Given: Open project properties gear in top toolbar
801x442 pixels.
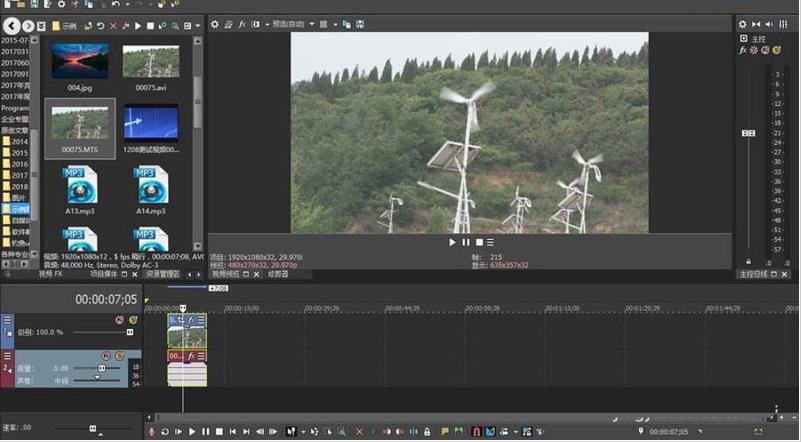Looking at the screenshot, I should pyautogui.click(x=61, y=4).
